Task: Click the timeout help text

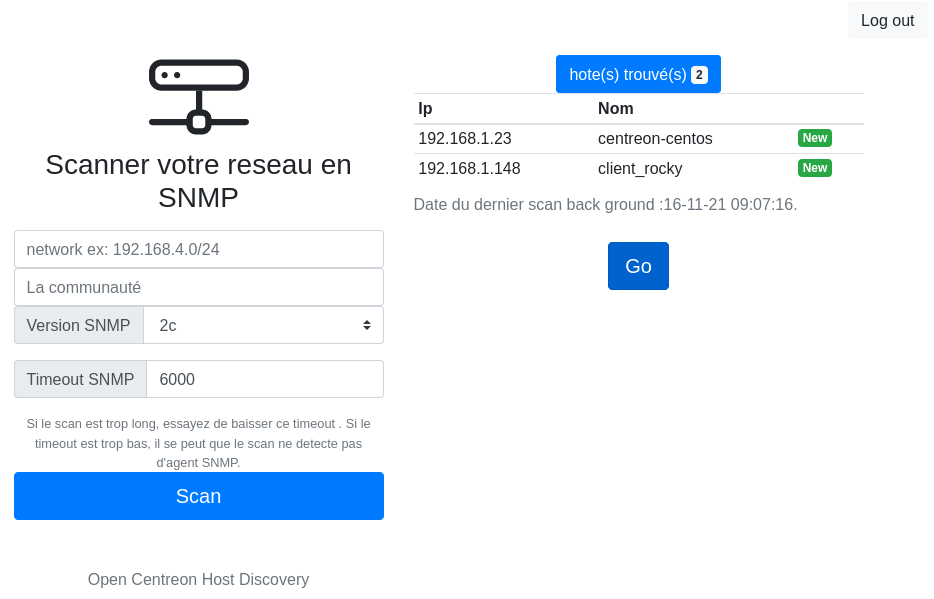Action: click(198, 443)
